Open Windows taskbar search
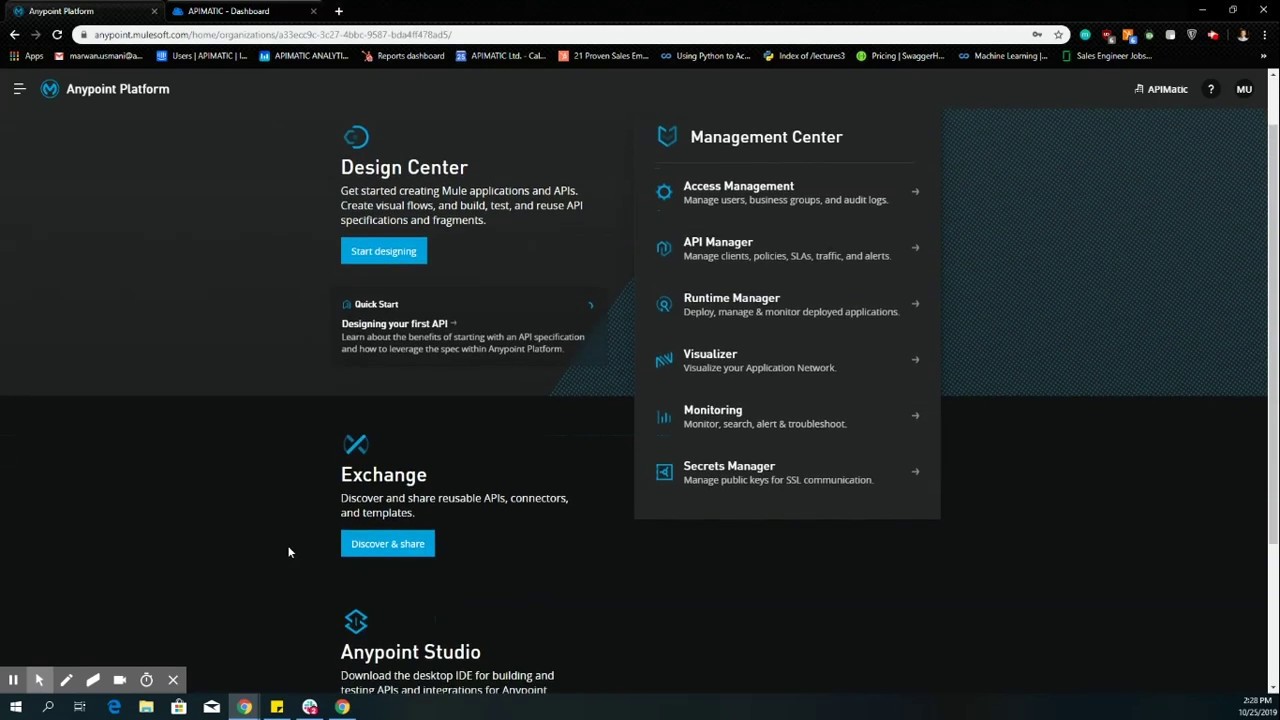This screenshot has height=720, width=1280. pyautogui.click(x=47, y=707)
